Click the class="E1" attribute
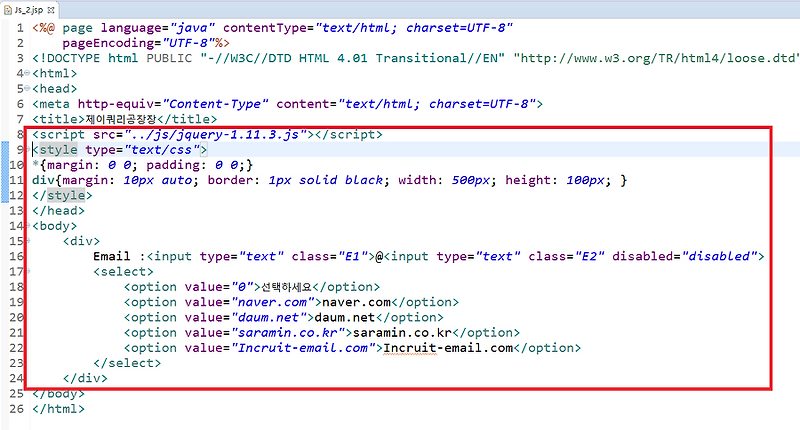Viewport: 800px width, 430px height. [x=330, y=257]
